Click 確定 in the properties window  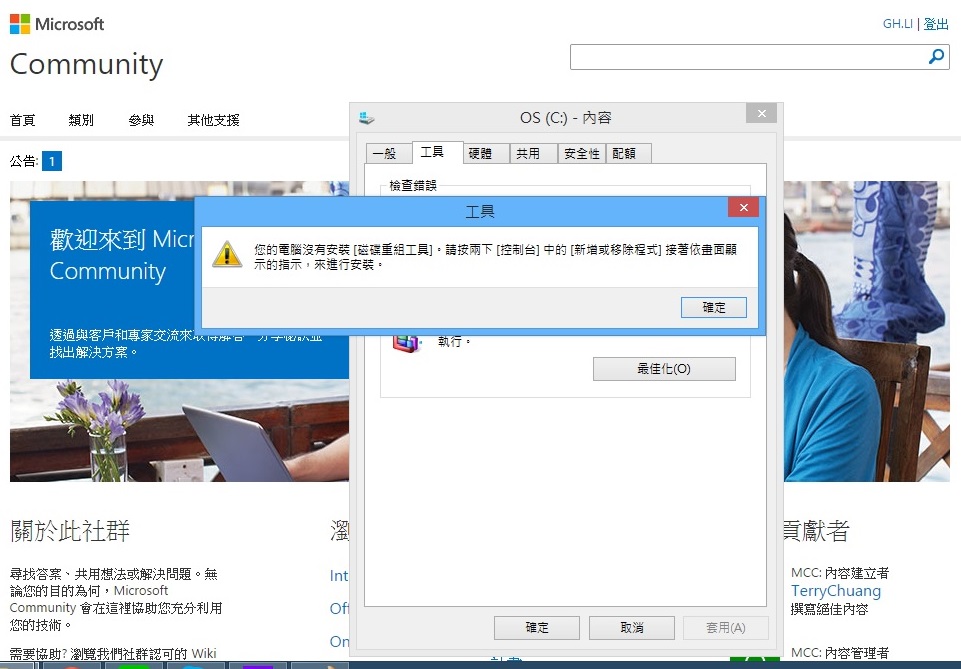(537, 627)
